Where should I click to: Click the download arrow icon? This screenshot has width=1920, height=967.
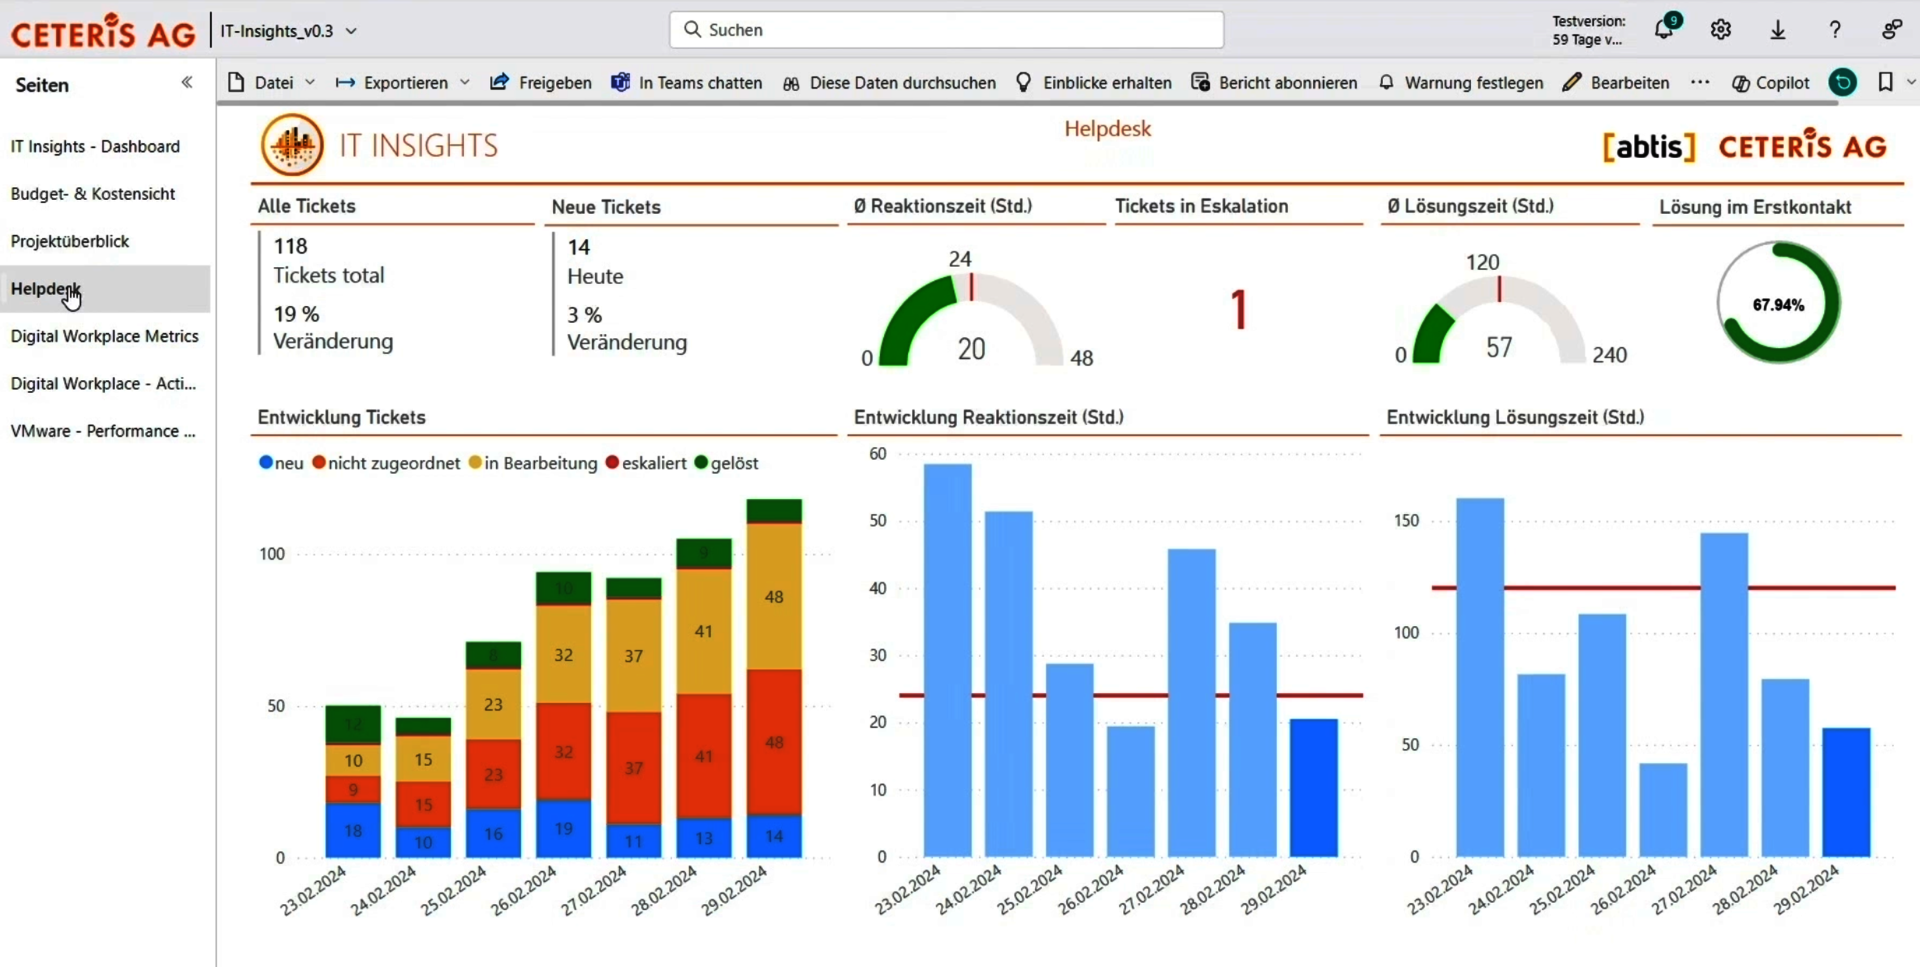[1778, 30]
